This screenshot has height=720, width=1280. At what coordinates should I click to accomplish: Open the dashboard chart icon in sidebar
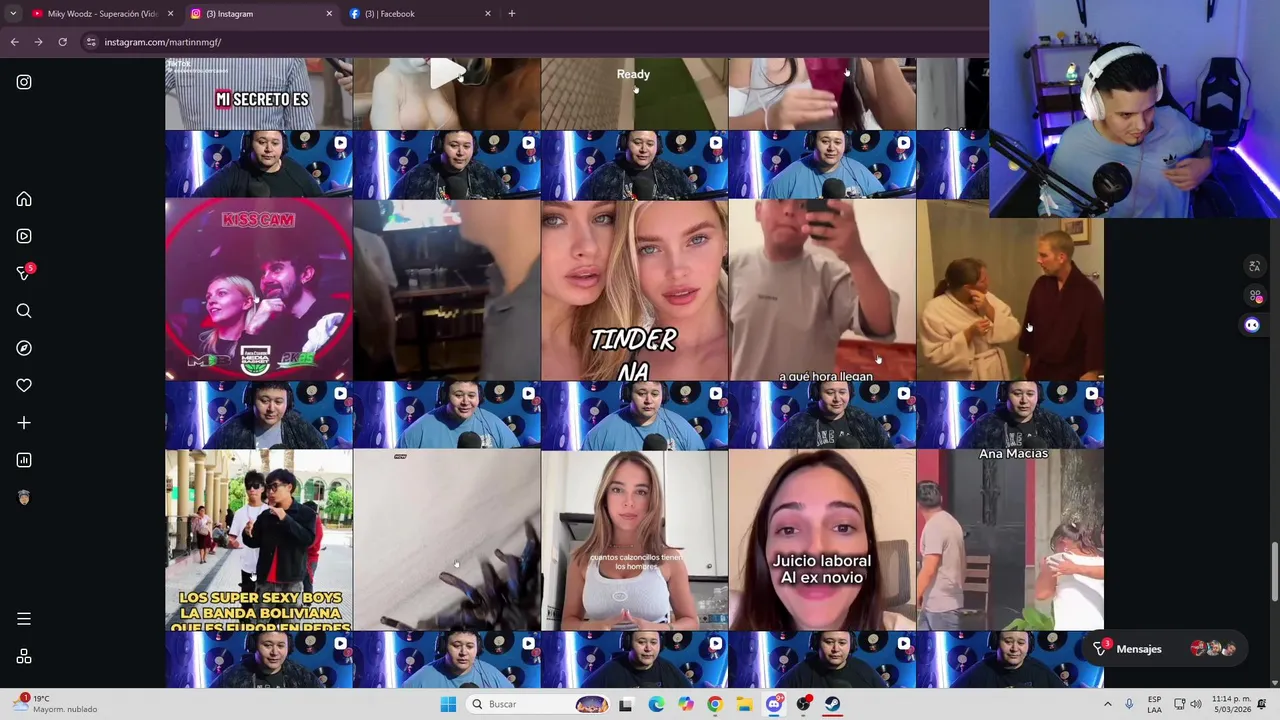tap(24, 460)
